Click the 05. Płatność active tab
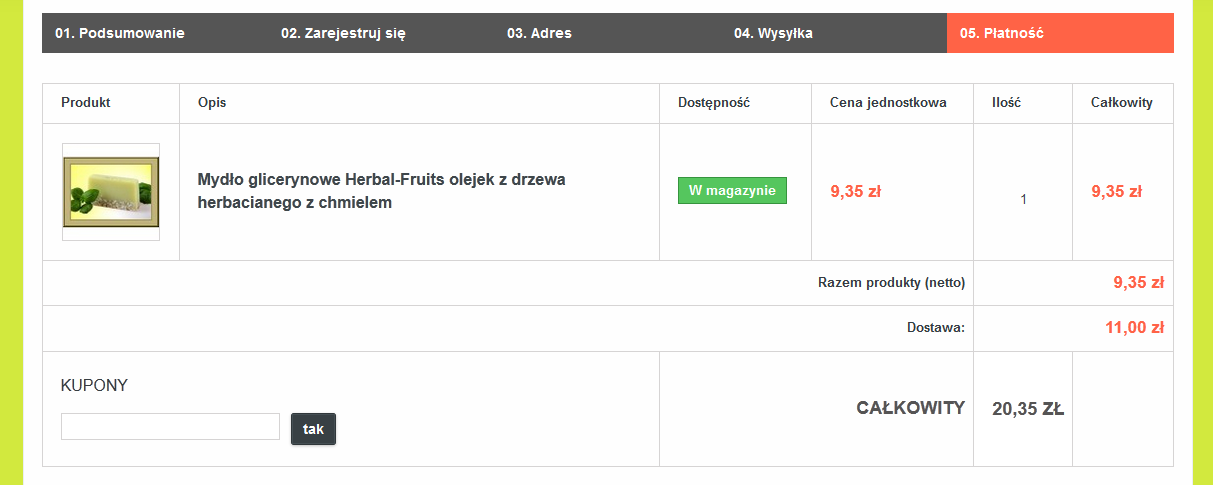1213x485 pixels. [x=1002, y=33]
